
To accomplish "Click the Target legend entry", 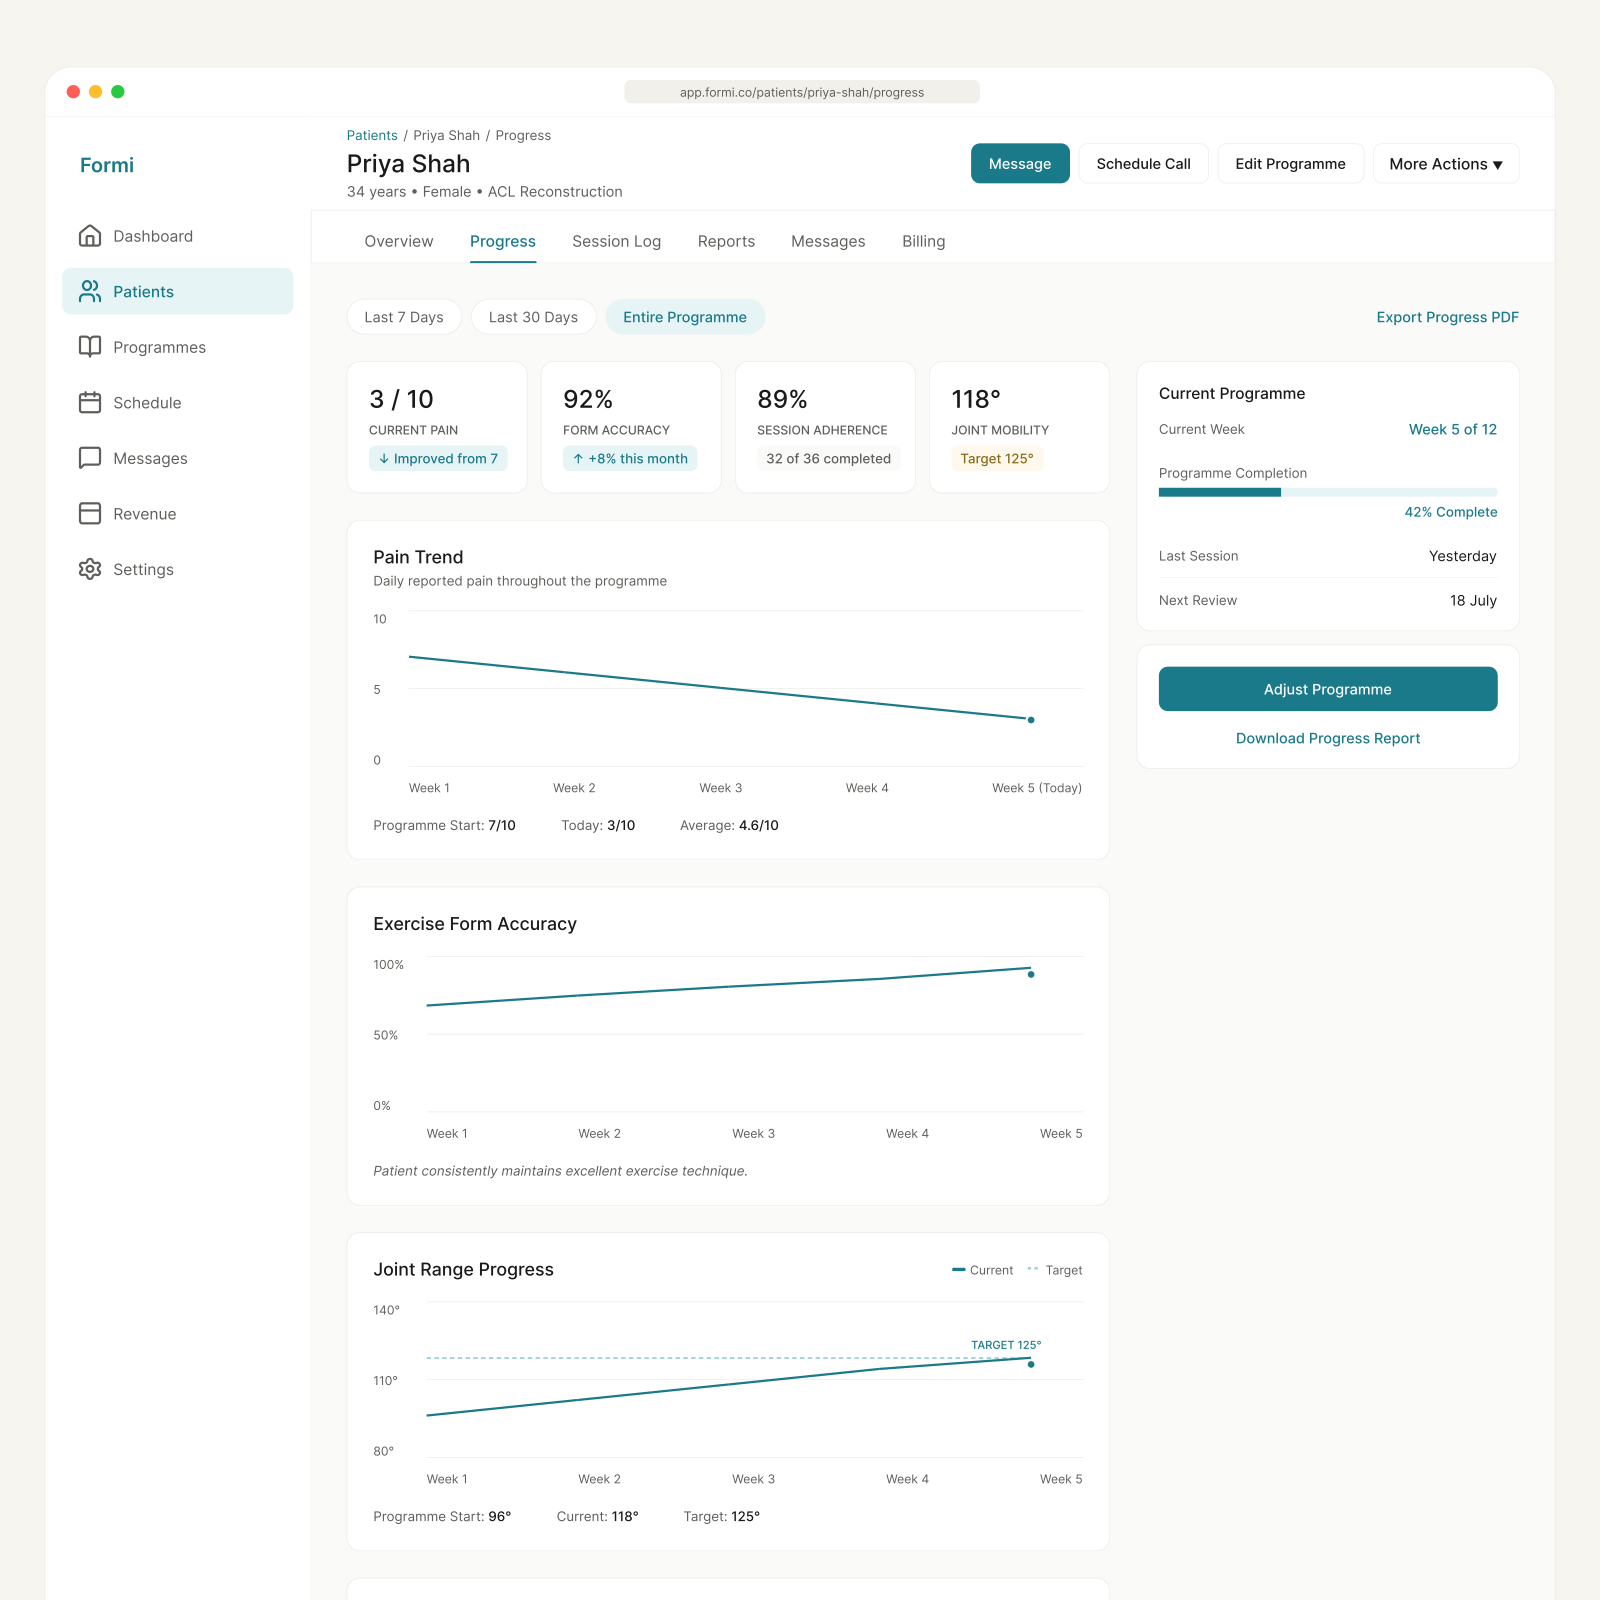I will [x=1055, y=1270].
